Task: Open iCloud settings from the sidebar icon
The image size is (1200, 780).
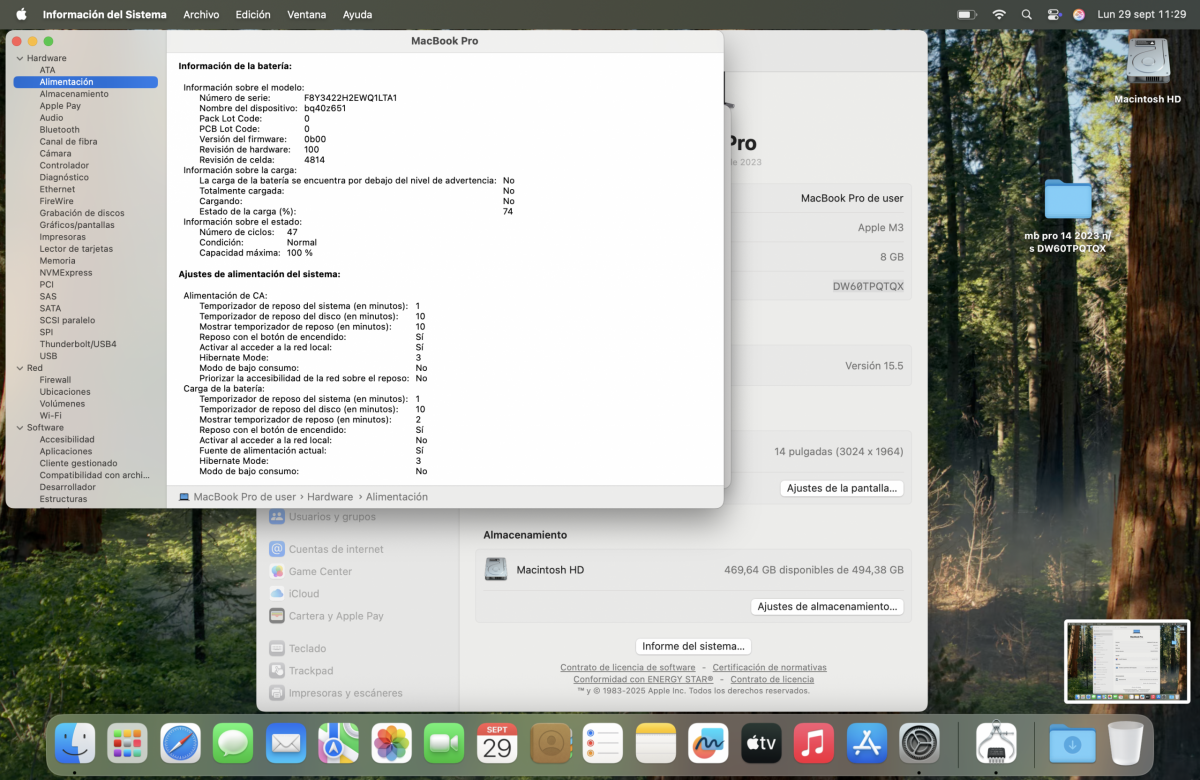Action: pos(276,593)
